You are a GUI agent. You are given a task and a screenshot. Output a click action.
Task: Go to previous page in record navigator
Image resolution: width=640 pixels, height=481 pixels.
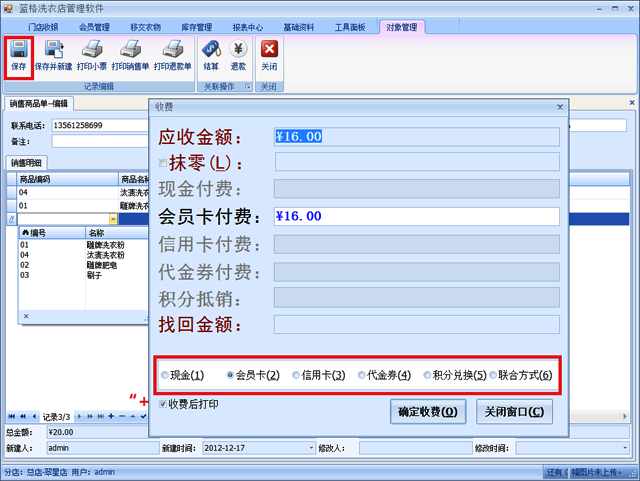coord(23,416)
